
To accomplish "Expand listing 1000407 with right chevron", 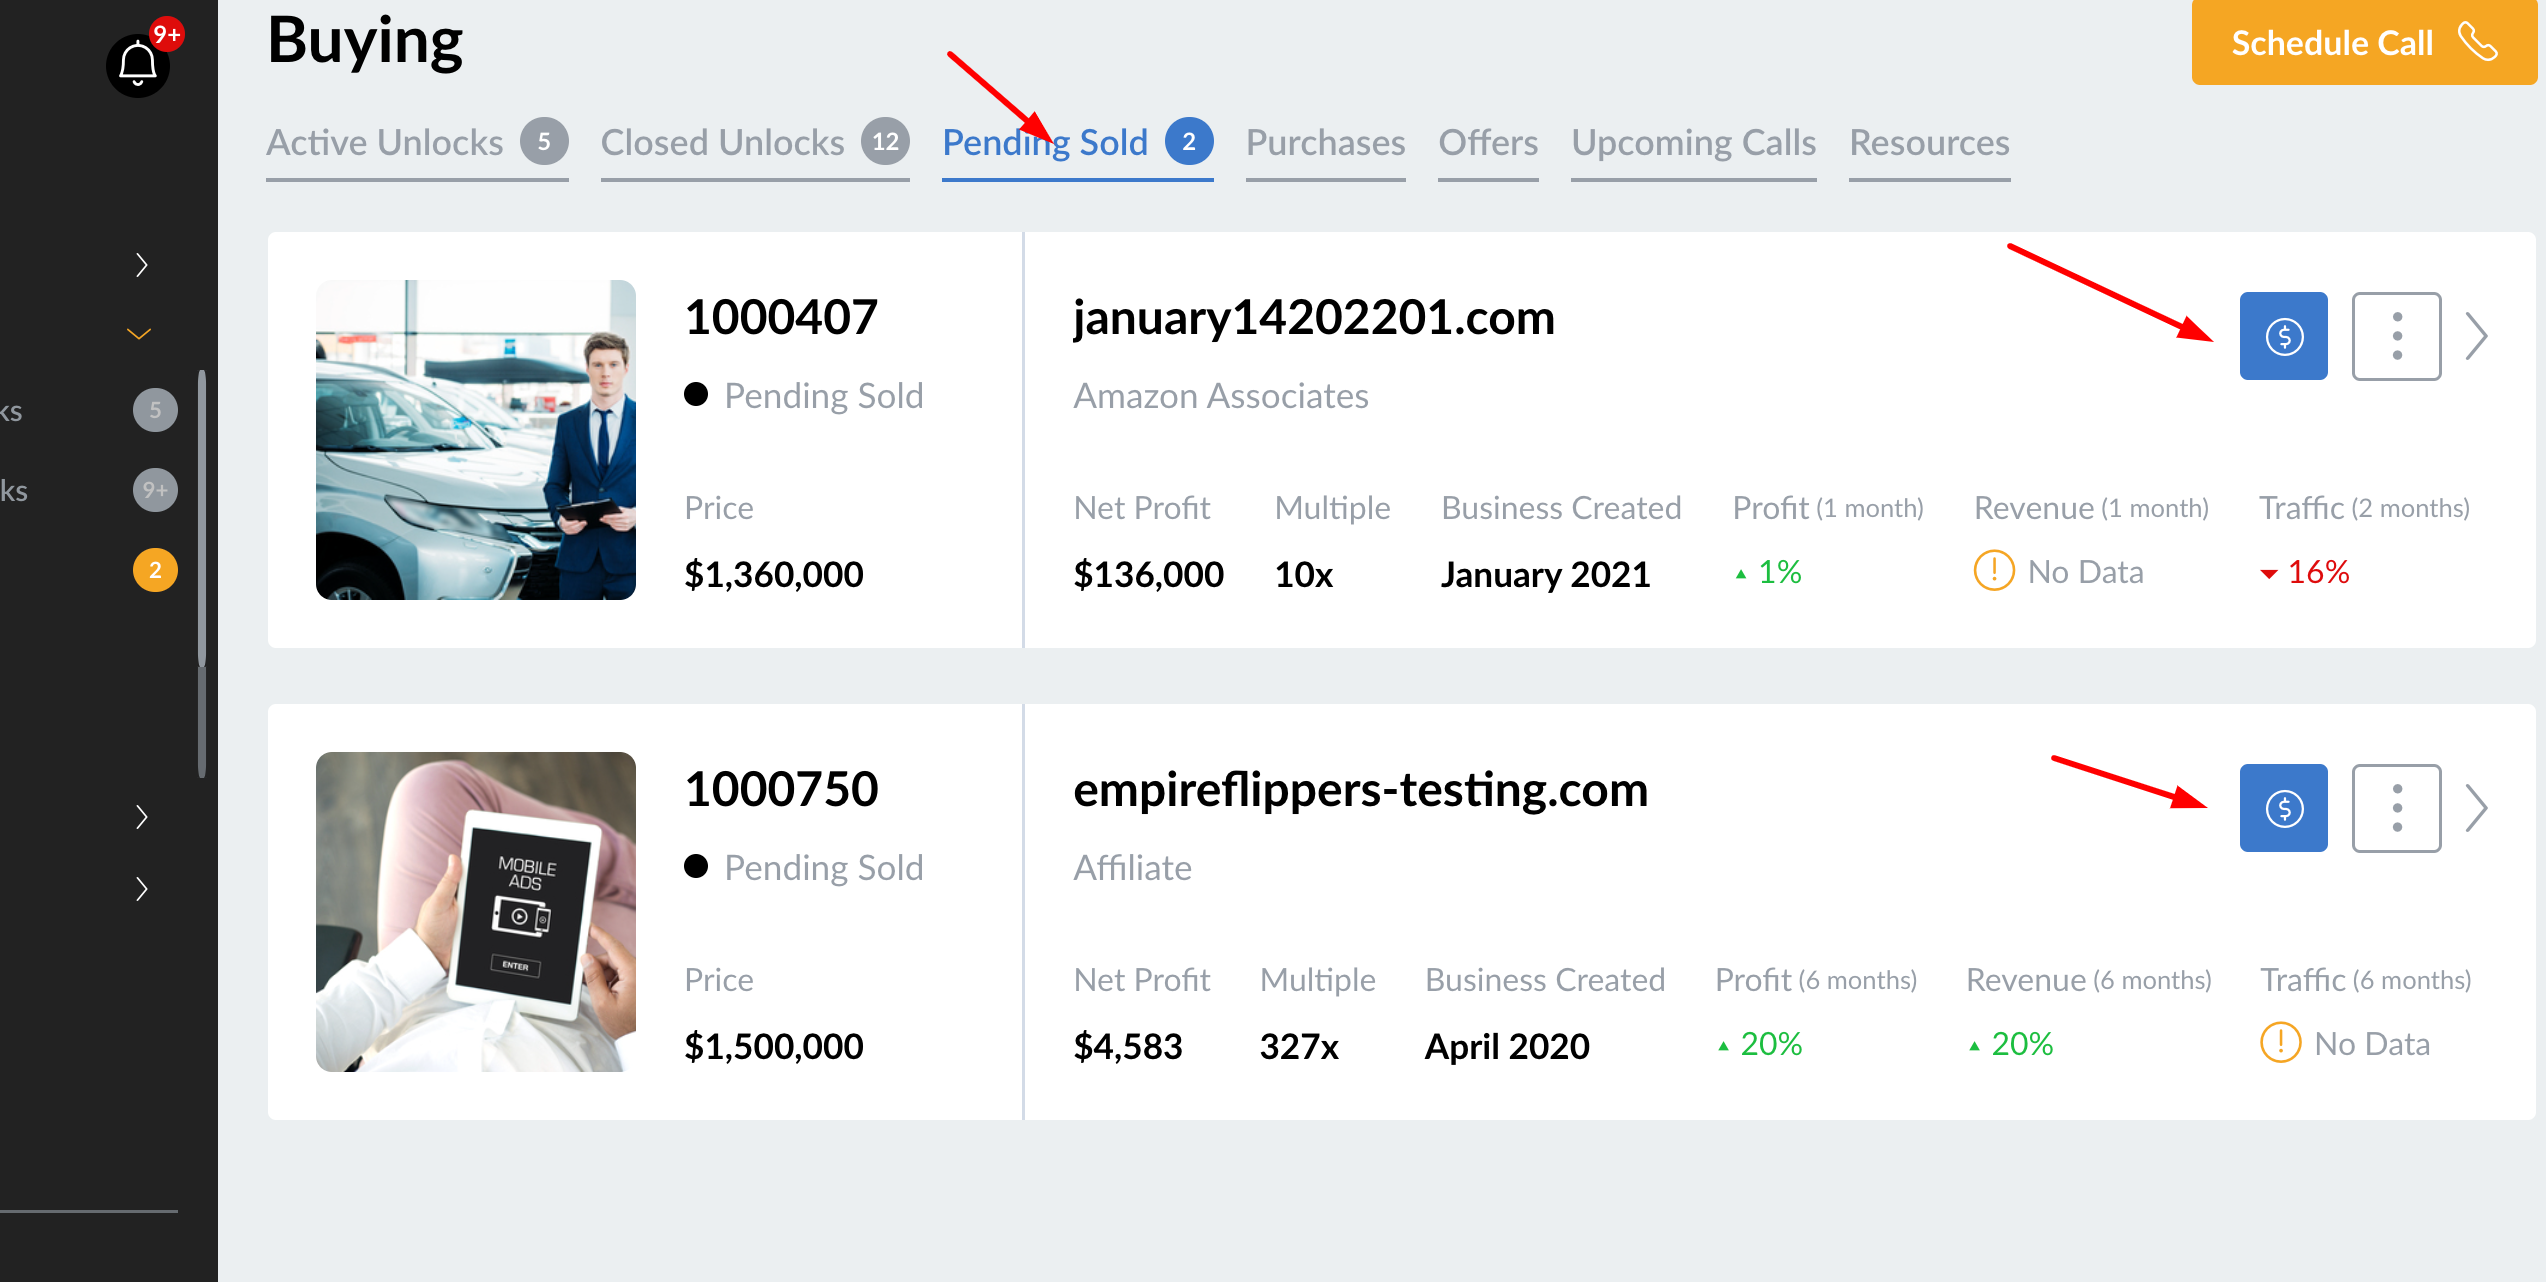I will coord(2476,336).
